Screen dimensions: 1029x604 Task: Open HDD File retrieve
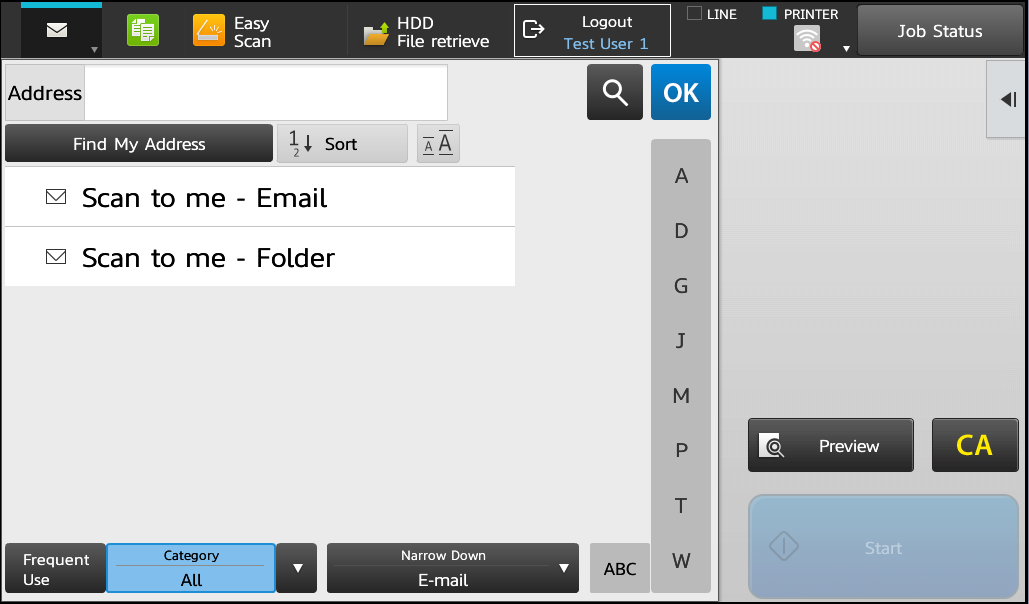pyautogui.click(x=428, y=30)
